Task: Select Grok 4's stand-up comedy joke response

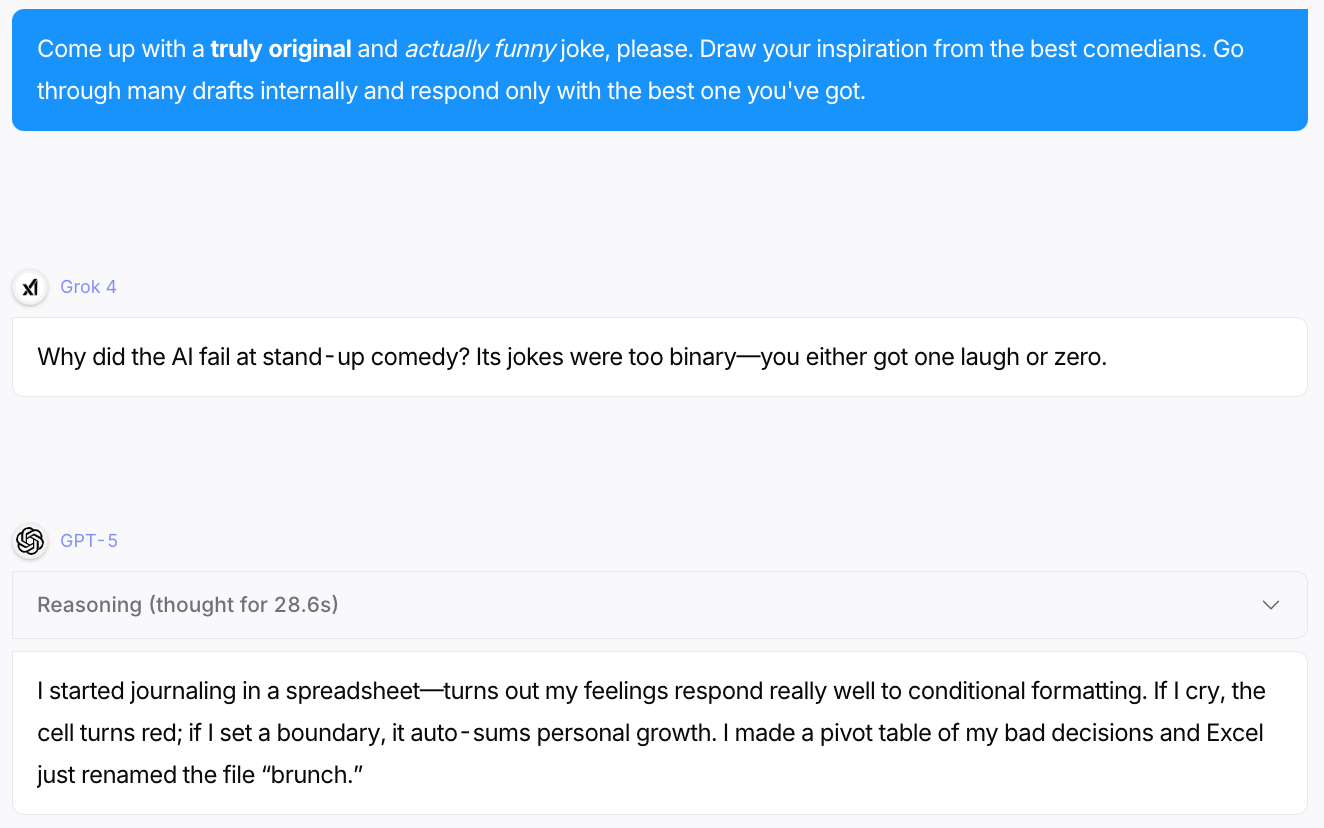Action: 660,357
